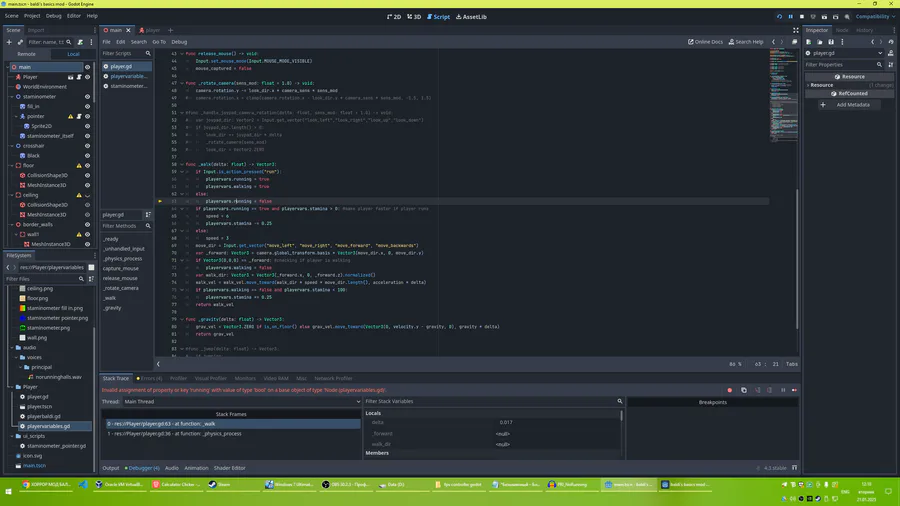Click the Search Help button

point(746,42)
